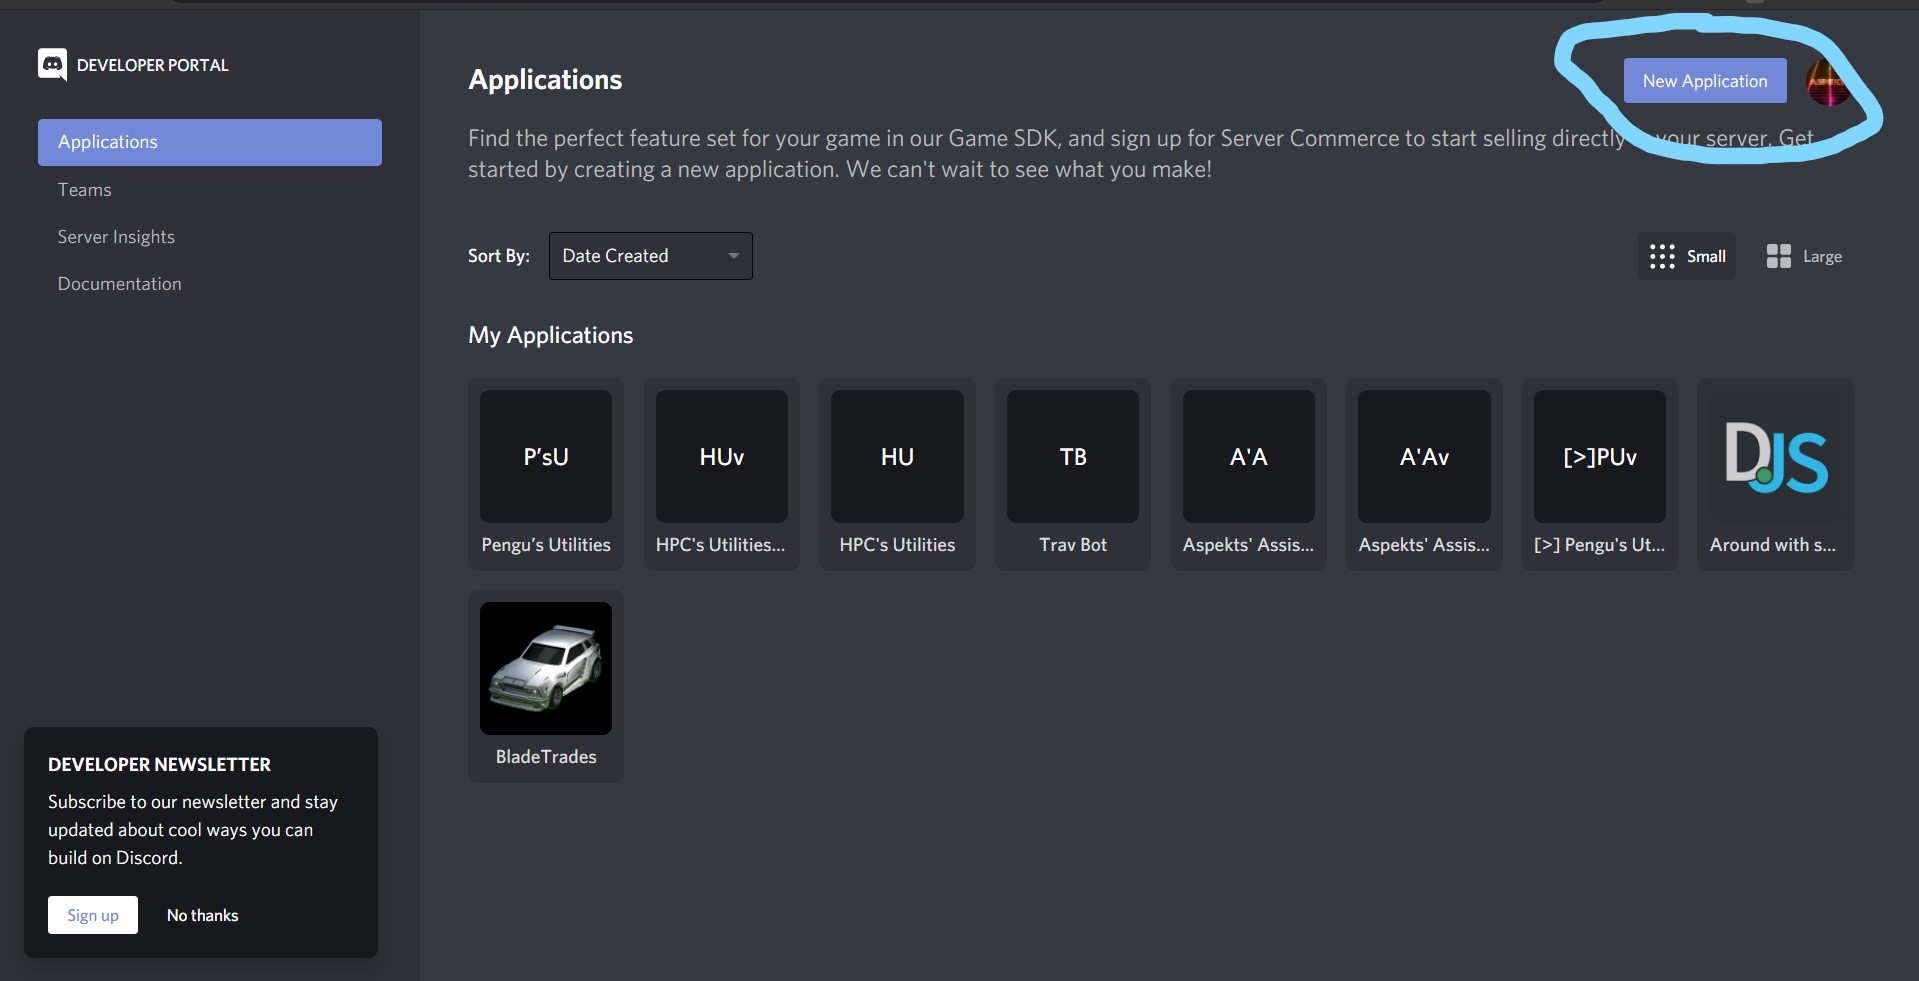Image resolution: width=1919 pixels, height=981 pixels.
Task: Click Sign up for developer newsletter
Action: (93, 915)
